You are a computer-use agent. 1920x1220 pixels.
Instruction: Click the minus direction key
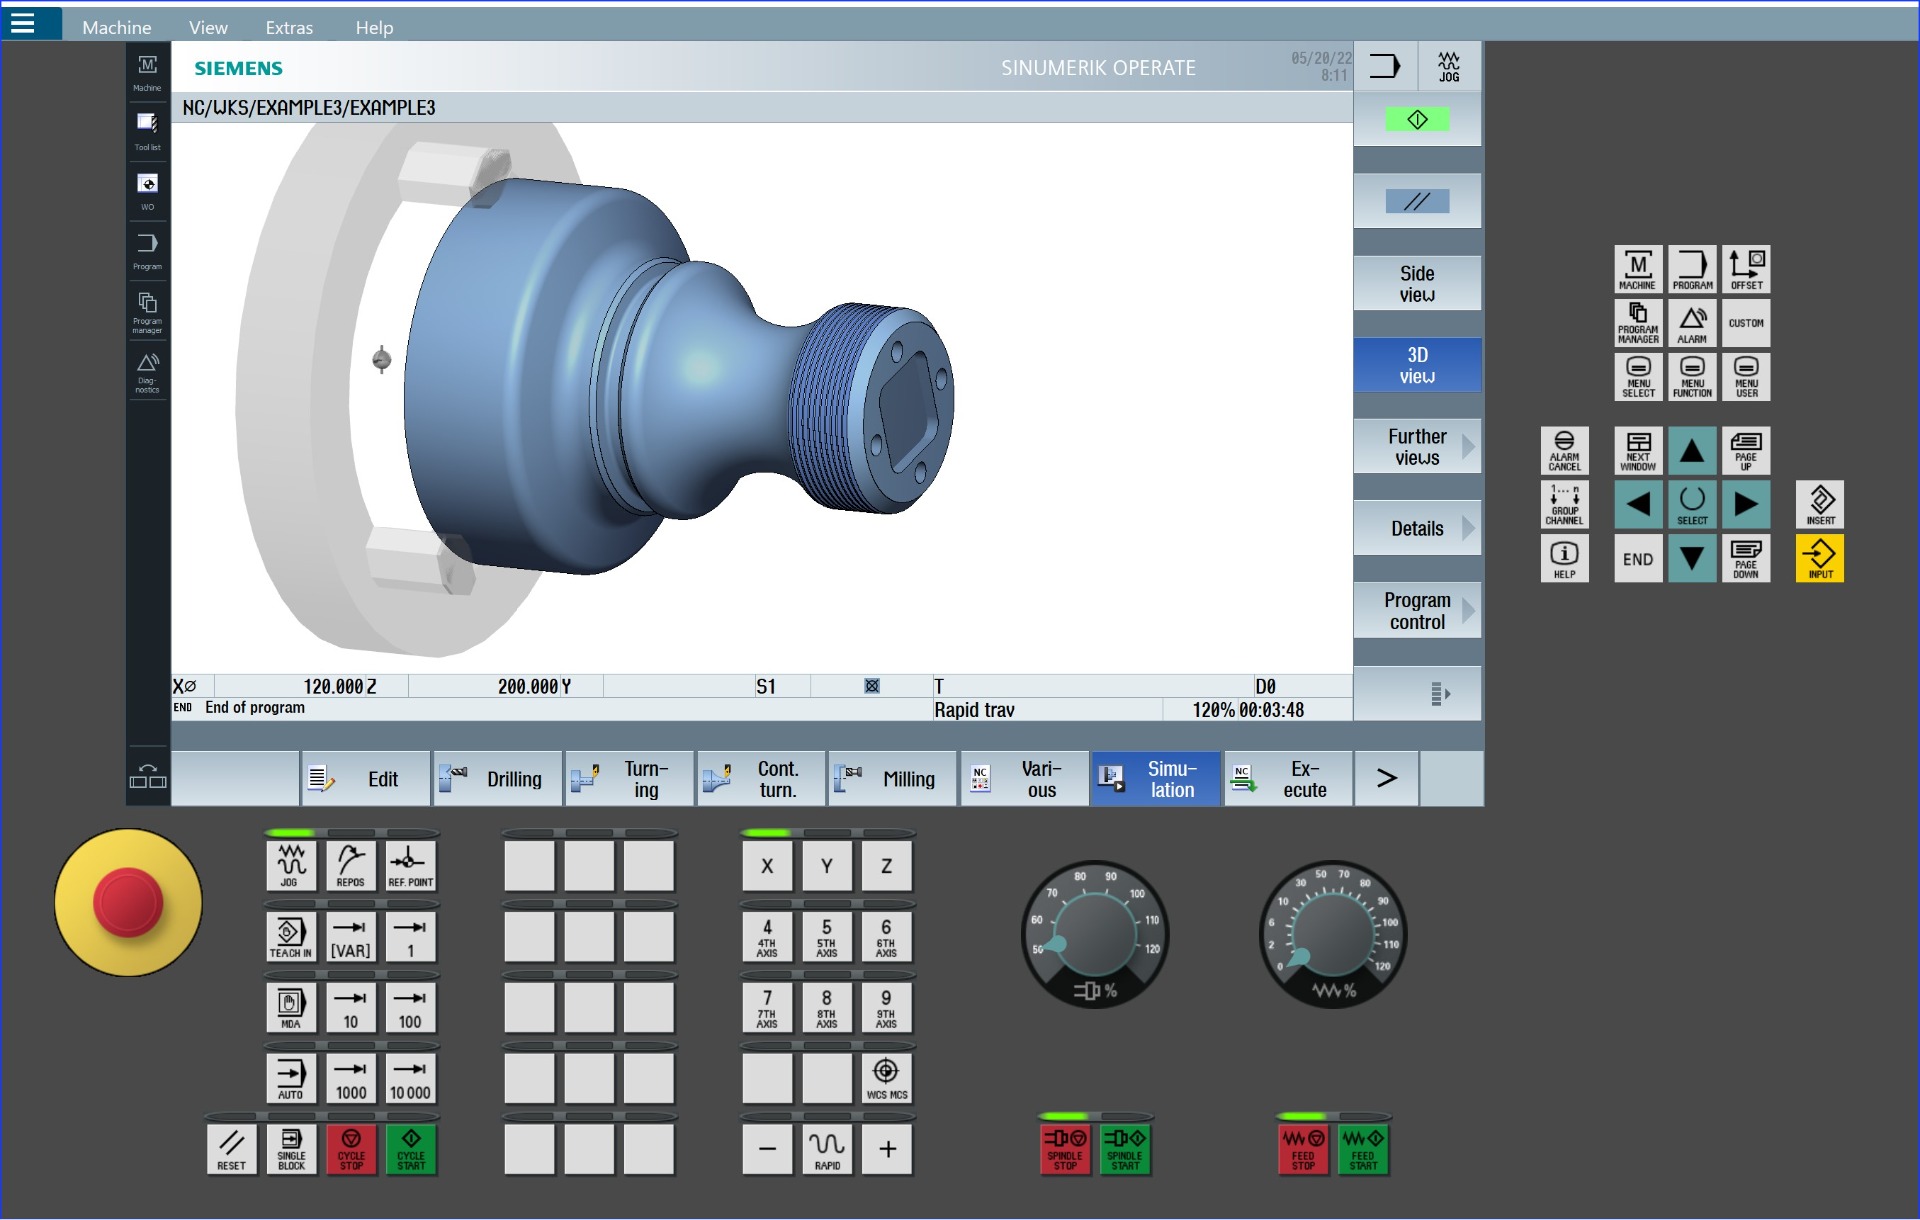tap(767, 1150)
